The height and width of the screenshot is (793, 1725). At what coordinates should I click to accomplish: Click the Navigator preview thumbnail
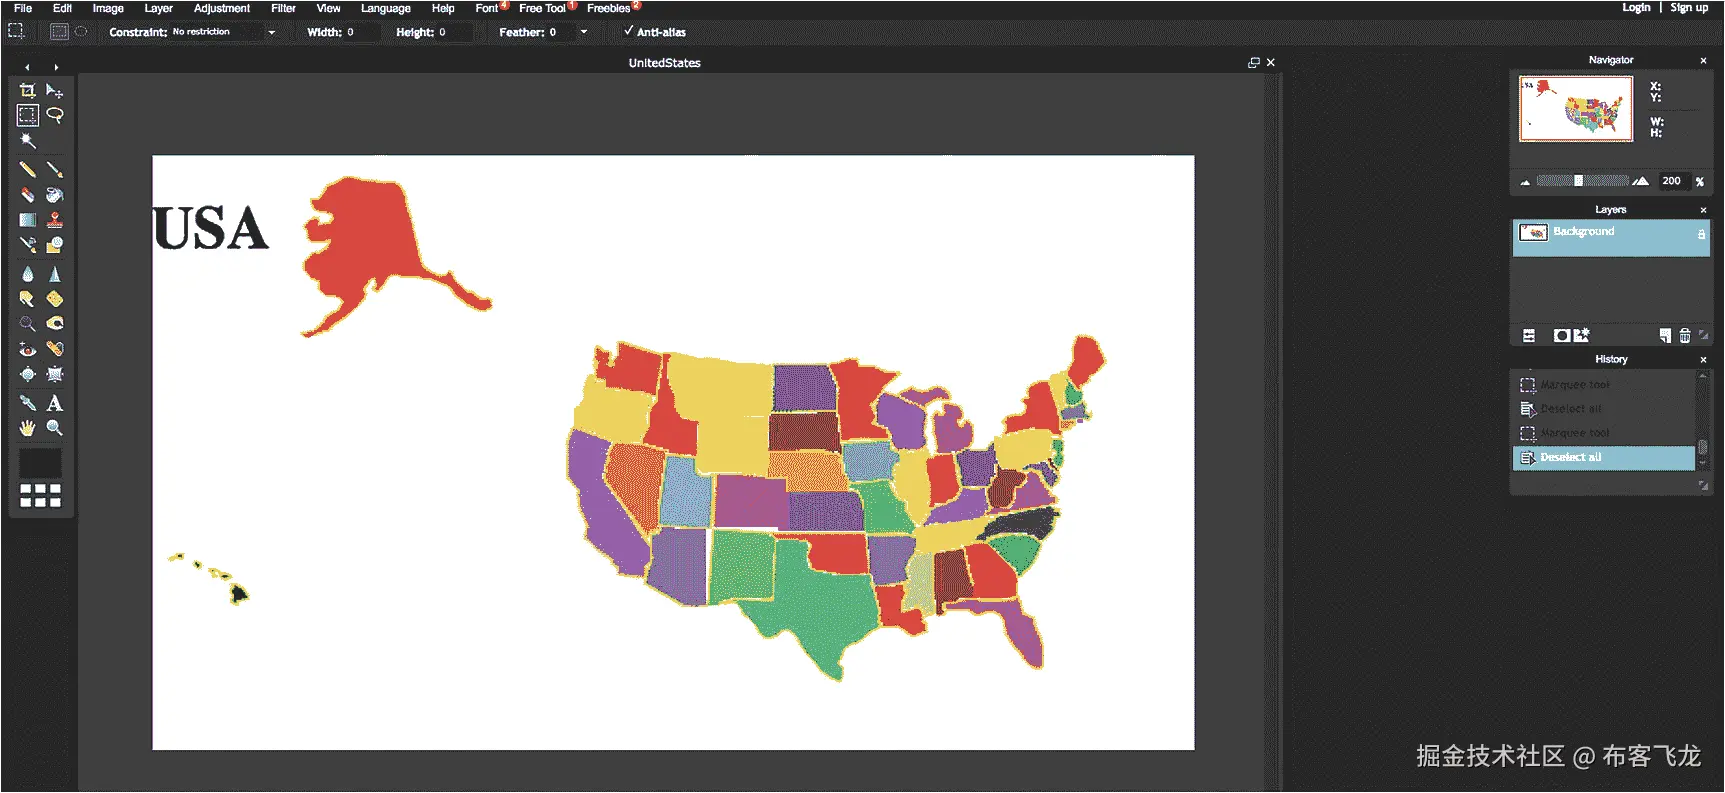pos(1576,109)
